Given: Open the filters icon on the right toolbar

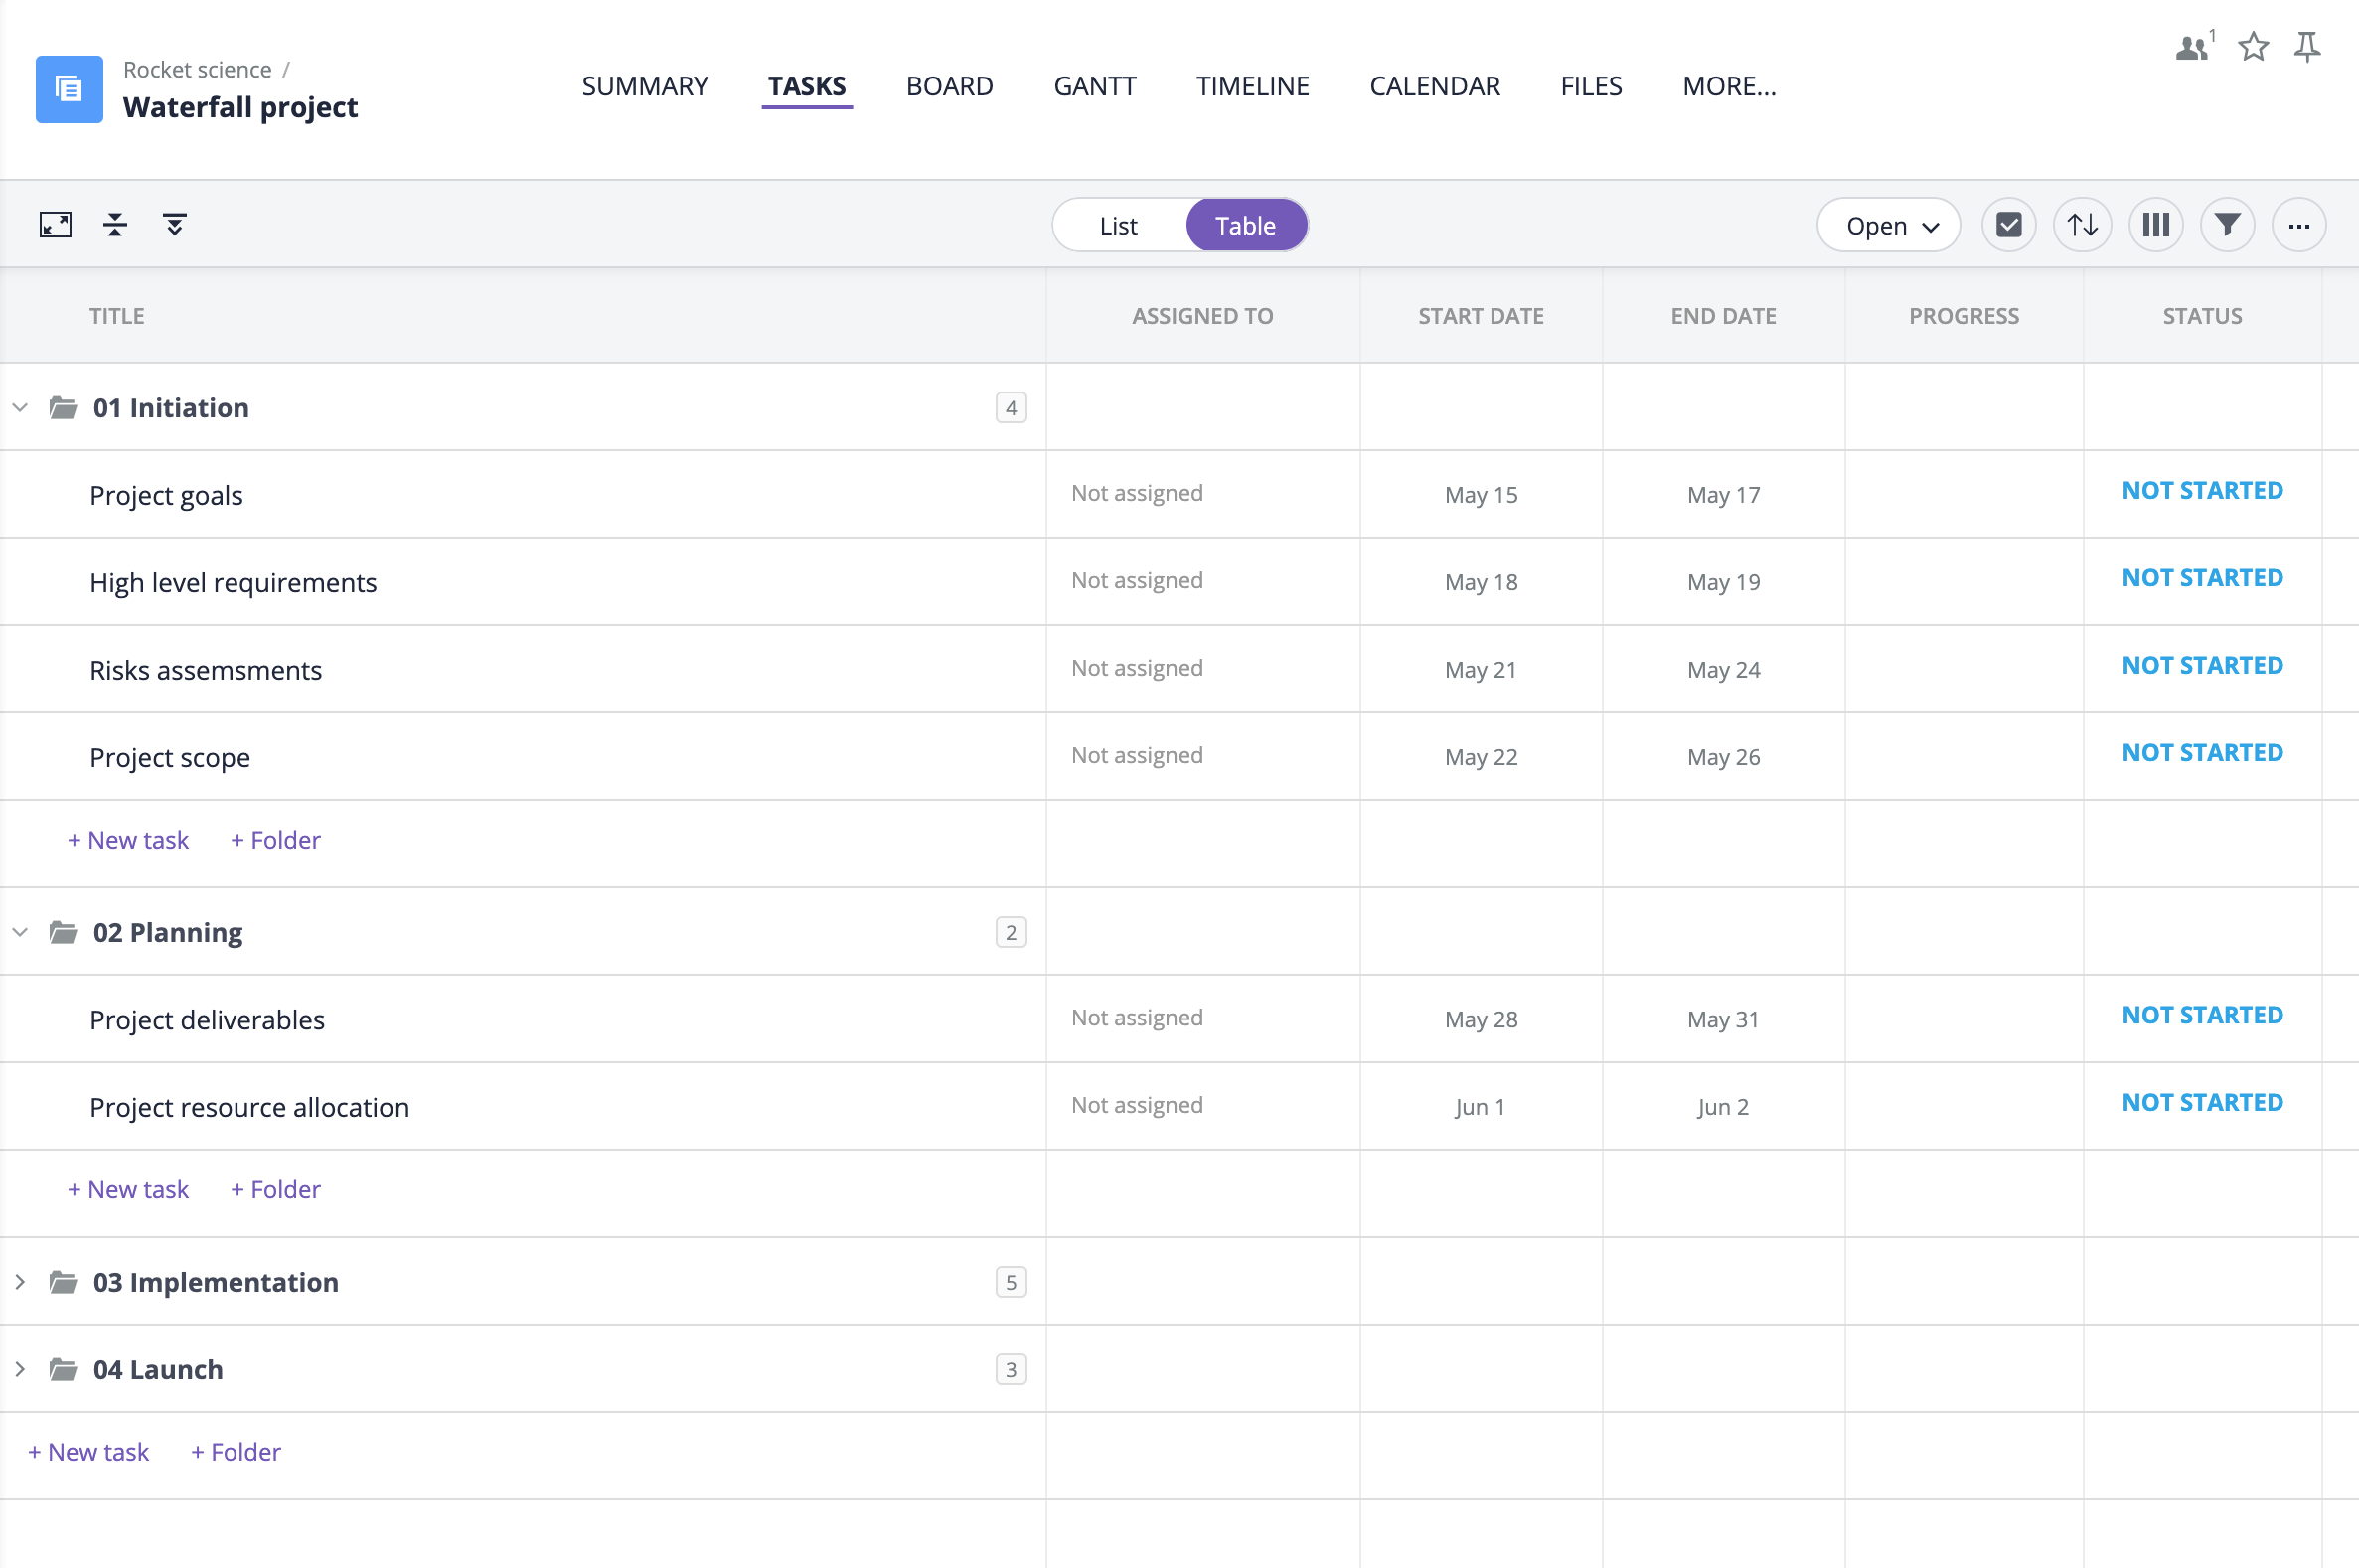Looking at the screenshot, I should click(2226, 225).
